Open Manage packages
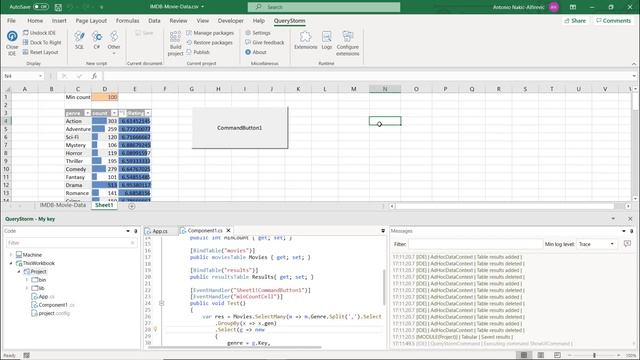The width and height of the screenshot is (640, 360). coord(210,33)
